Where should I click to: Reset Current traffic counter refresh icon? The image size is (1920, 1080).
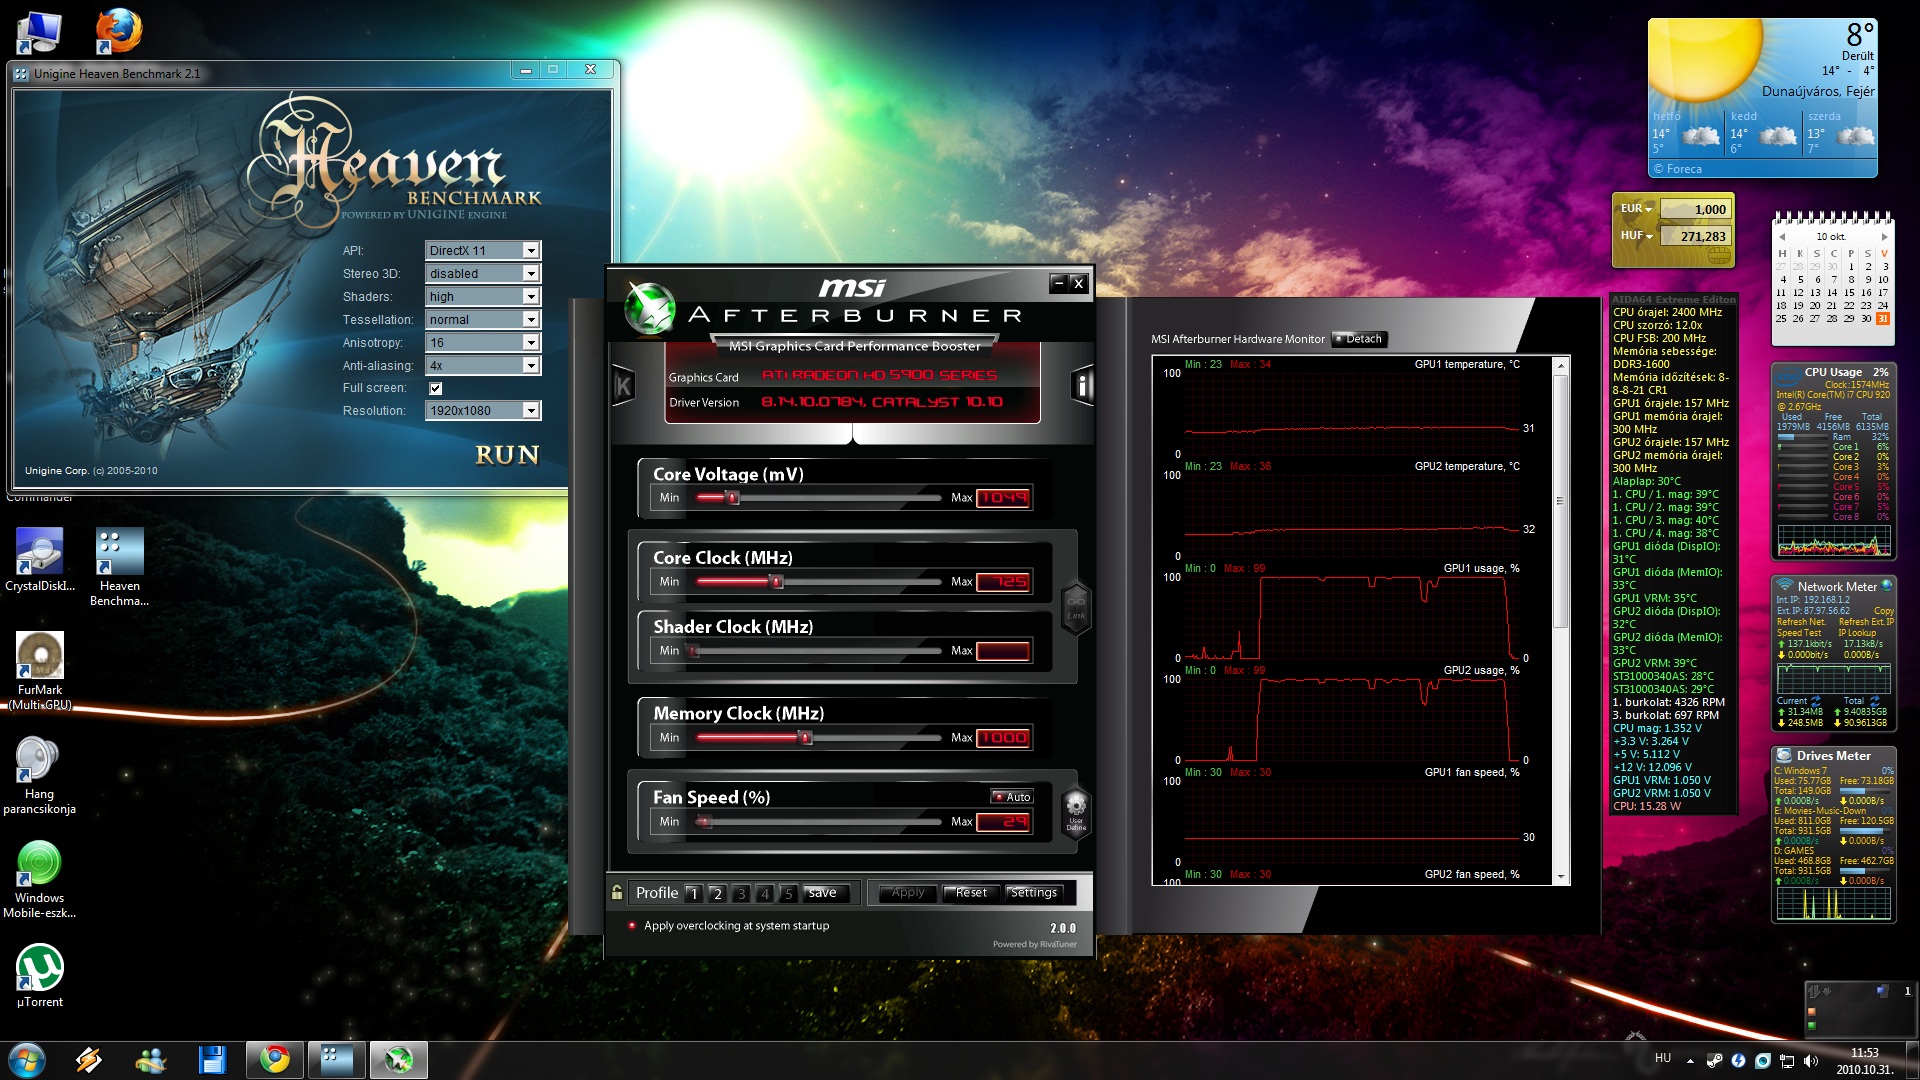click(1816, 701)
